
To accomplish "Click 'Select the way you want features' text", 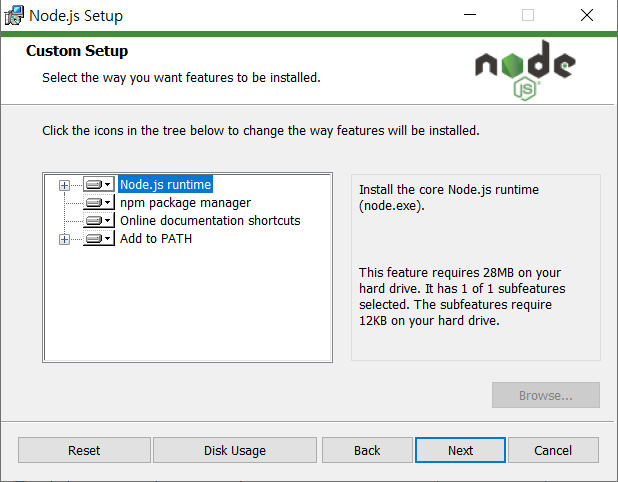I will tap(181, 78).
